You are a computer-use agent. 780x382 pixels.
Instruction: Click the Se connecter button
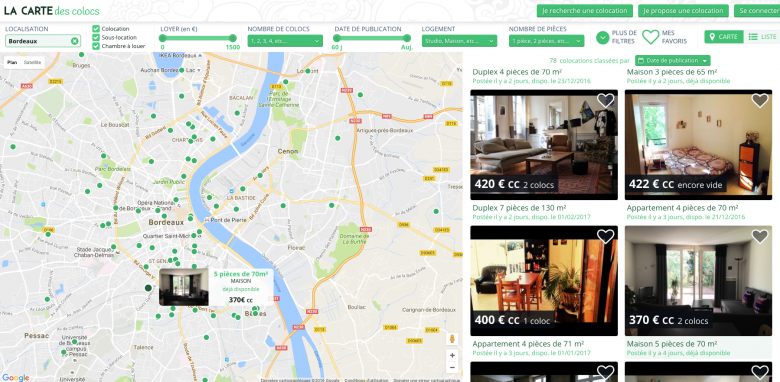[757, 10]
